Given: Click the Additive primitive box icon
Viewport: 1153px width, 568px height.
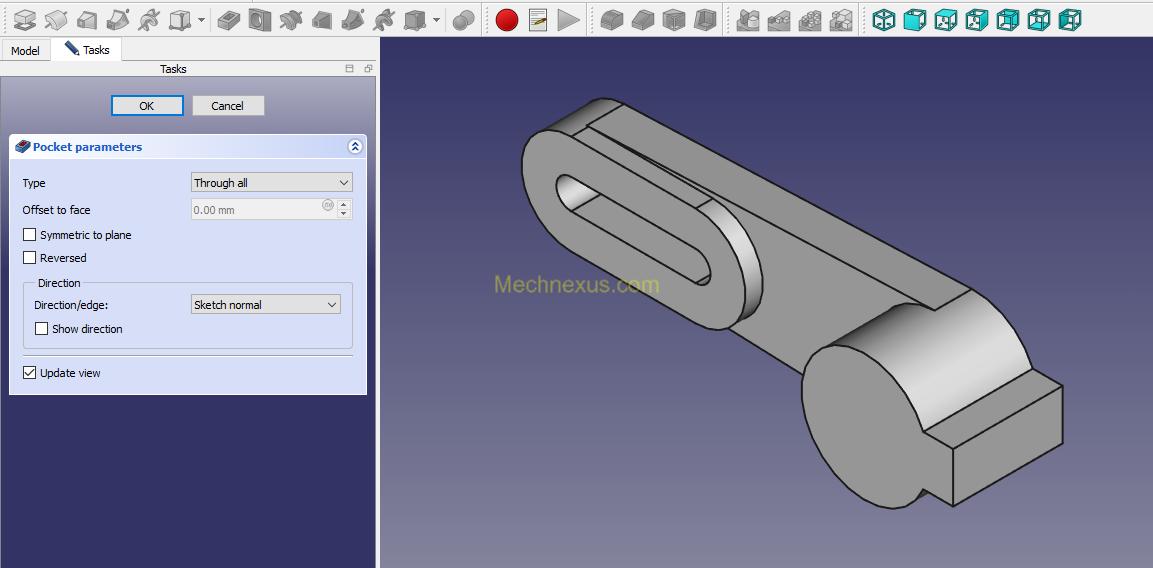Looking at the screenshot, I should pyautogui.click(x=180, y=20).
